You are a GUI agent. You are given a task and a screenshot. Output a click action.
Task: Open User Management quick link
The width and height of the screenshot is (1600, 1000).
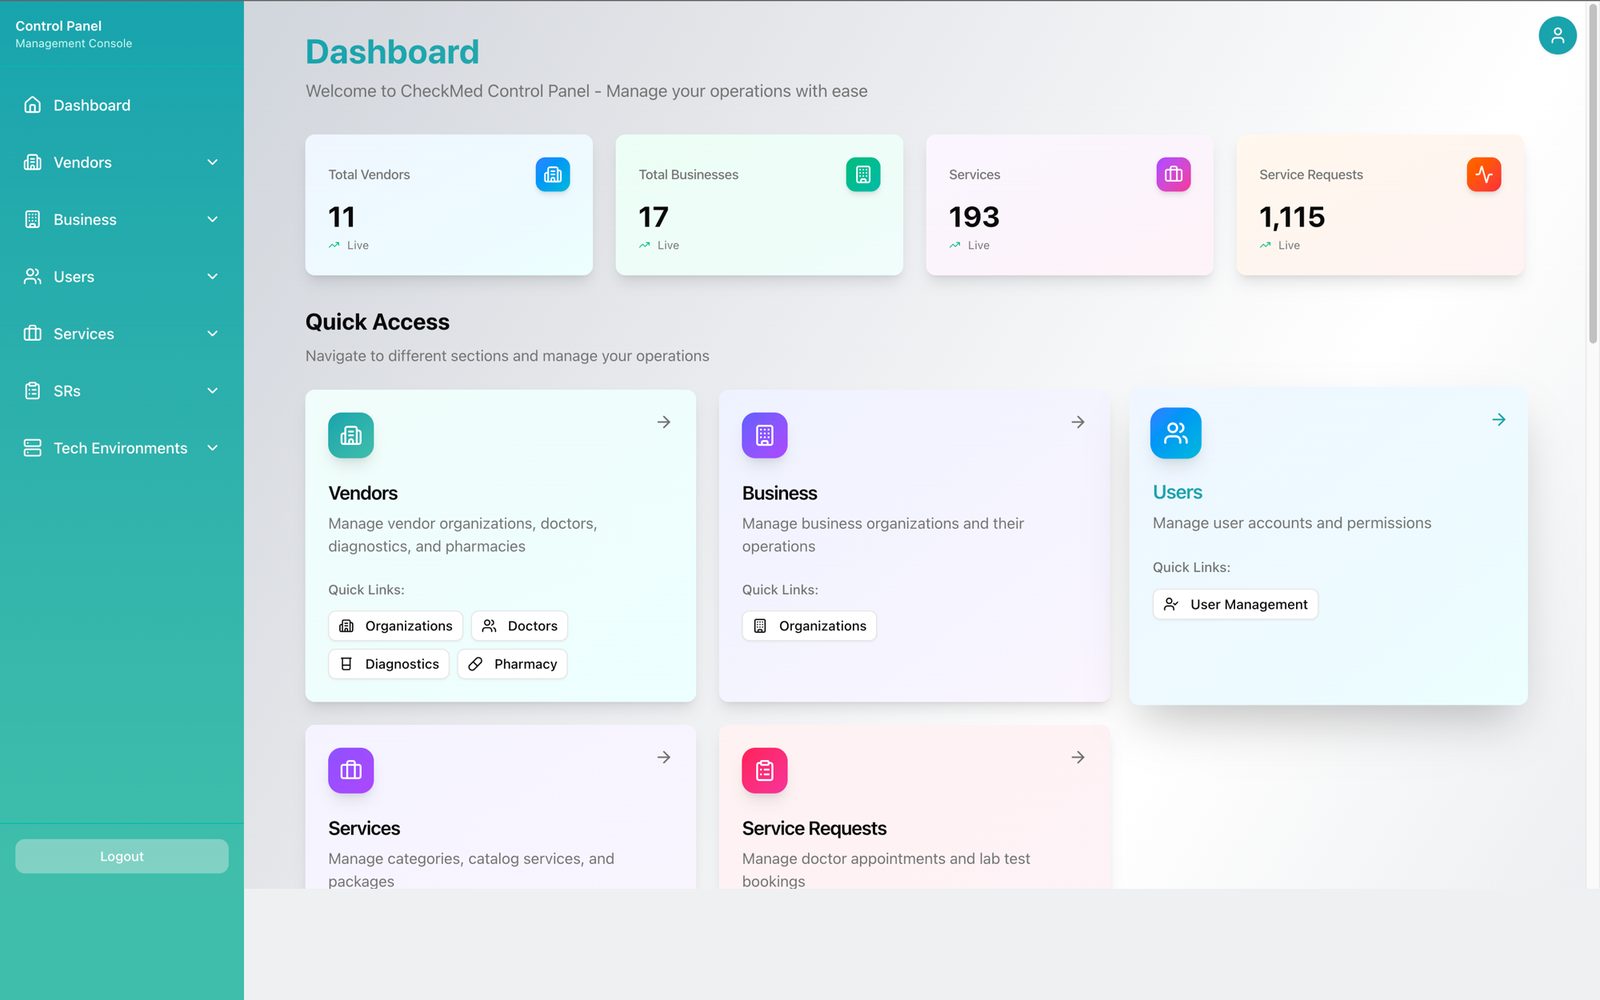coord(1235,604)
